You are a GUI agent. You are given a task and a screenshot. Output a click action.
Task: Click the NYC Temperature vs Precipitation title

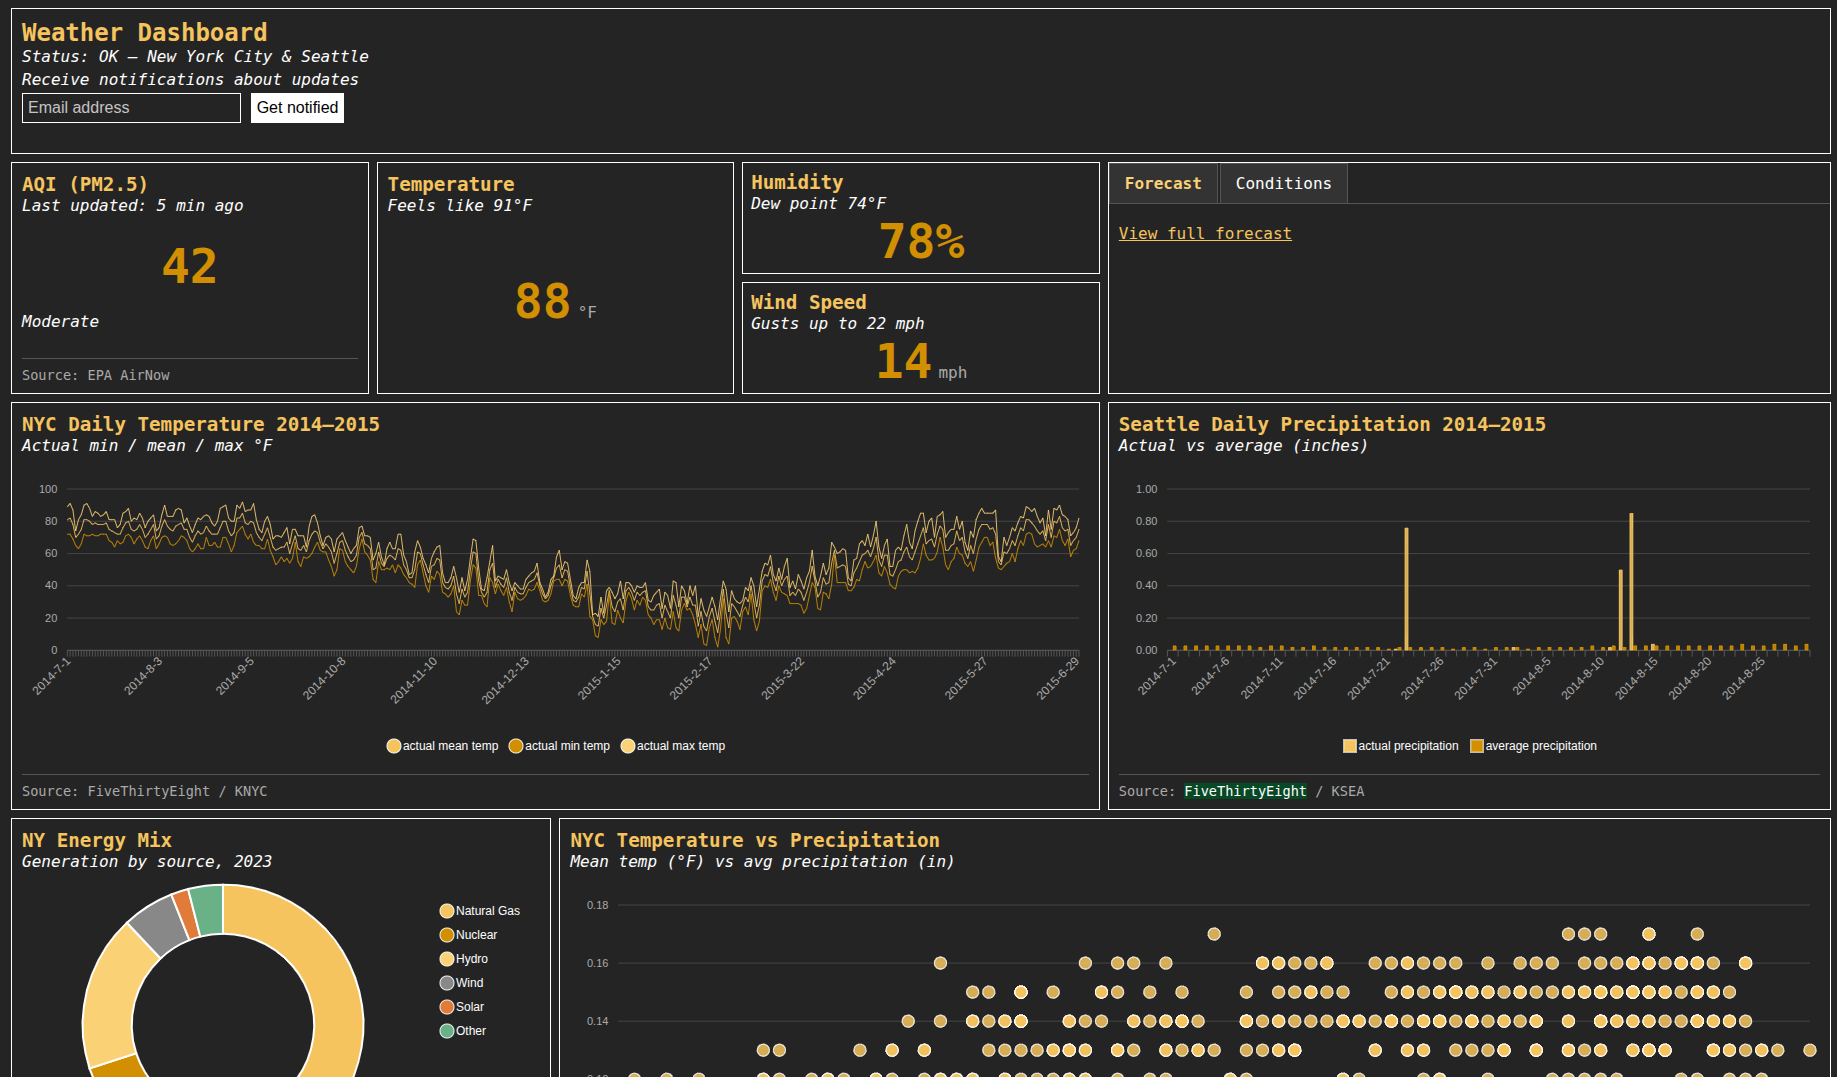point(755,840)
